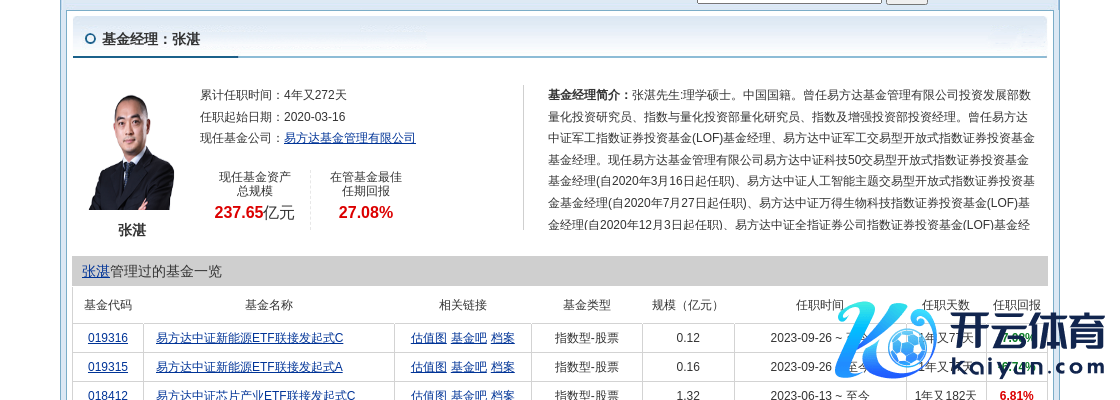Image resolution: width=1120 pixels, height=400 pixels.
Task: Open 易方达中证新能源ETF联接发起式C fund page
Action: (249, 338)
